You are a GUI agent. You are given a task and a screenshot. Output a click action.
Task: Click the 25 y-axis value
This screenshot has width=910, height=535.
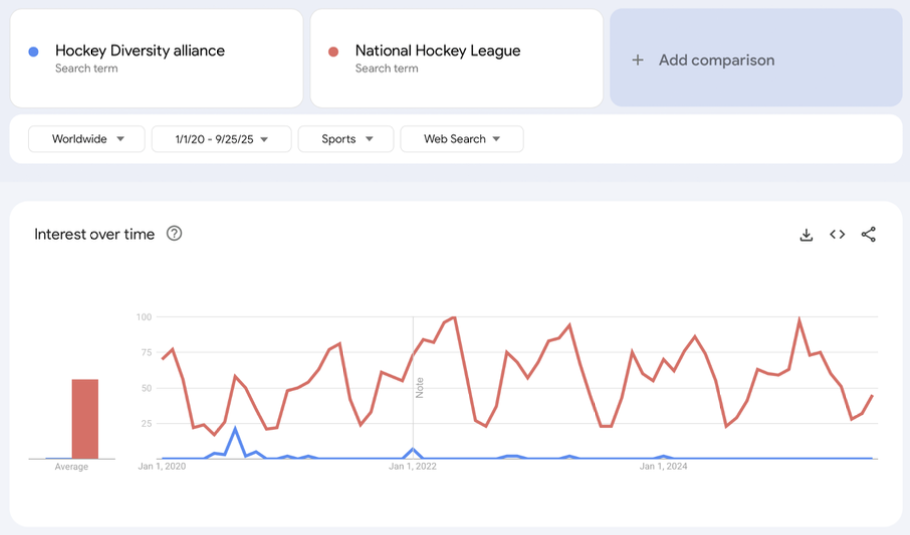pos(146,423)
